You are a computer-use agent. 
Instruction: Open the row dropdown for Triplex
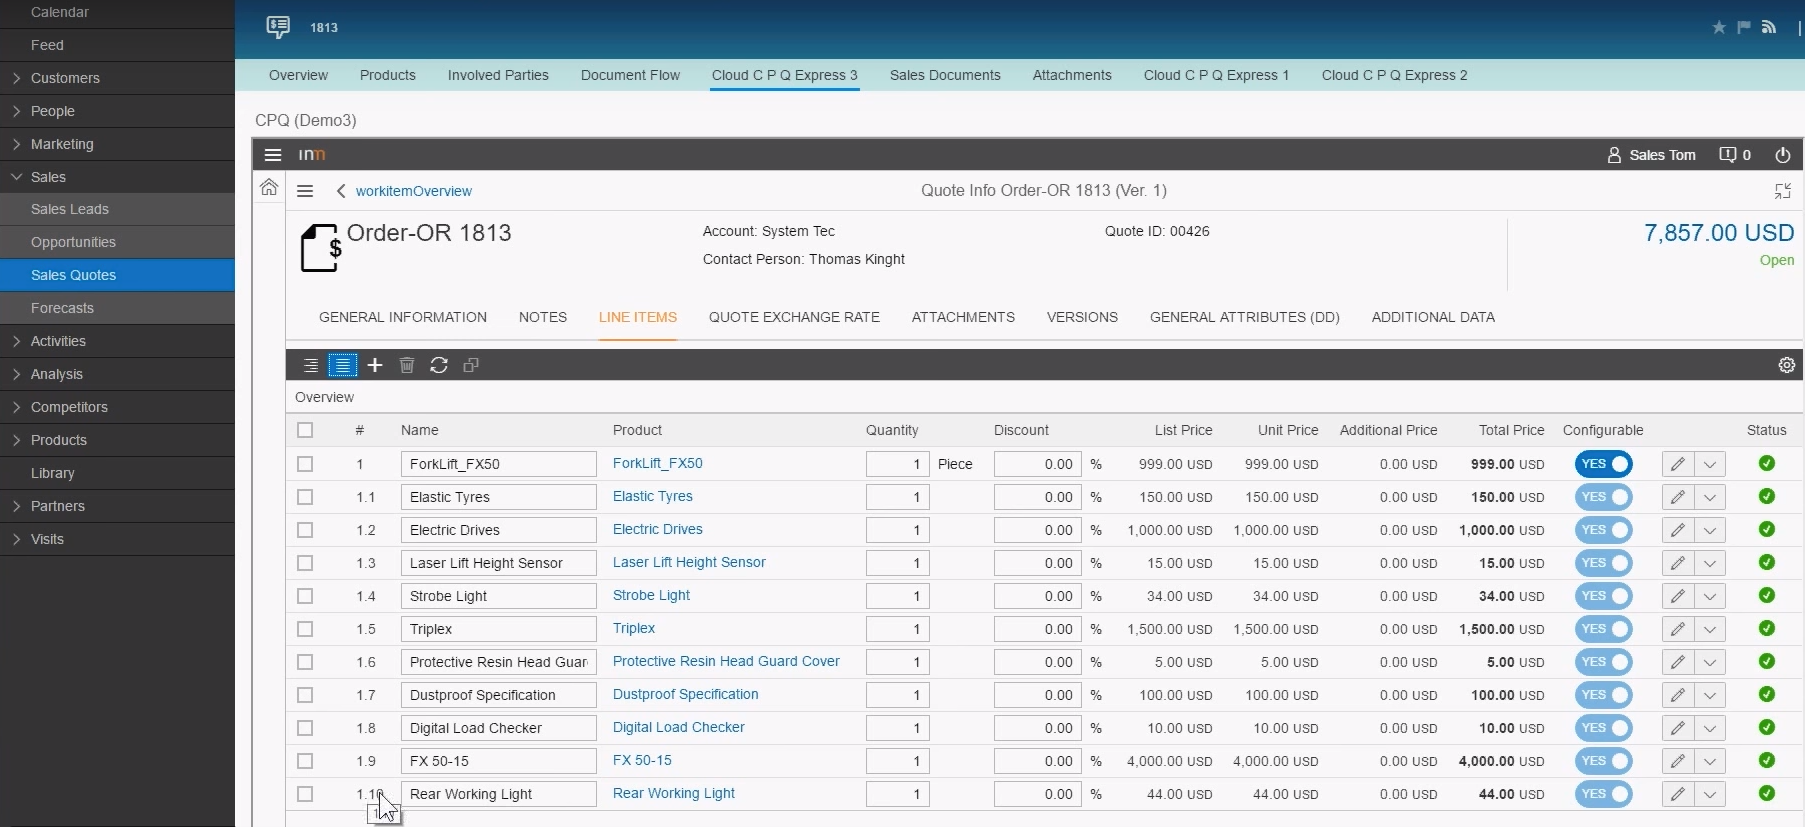(x=1710, y=629)
